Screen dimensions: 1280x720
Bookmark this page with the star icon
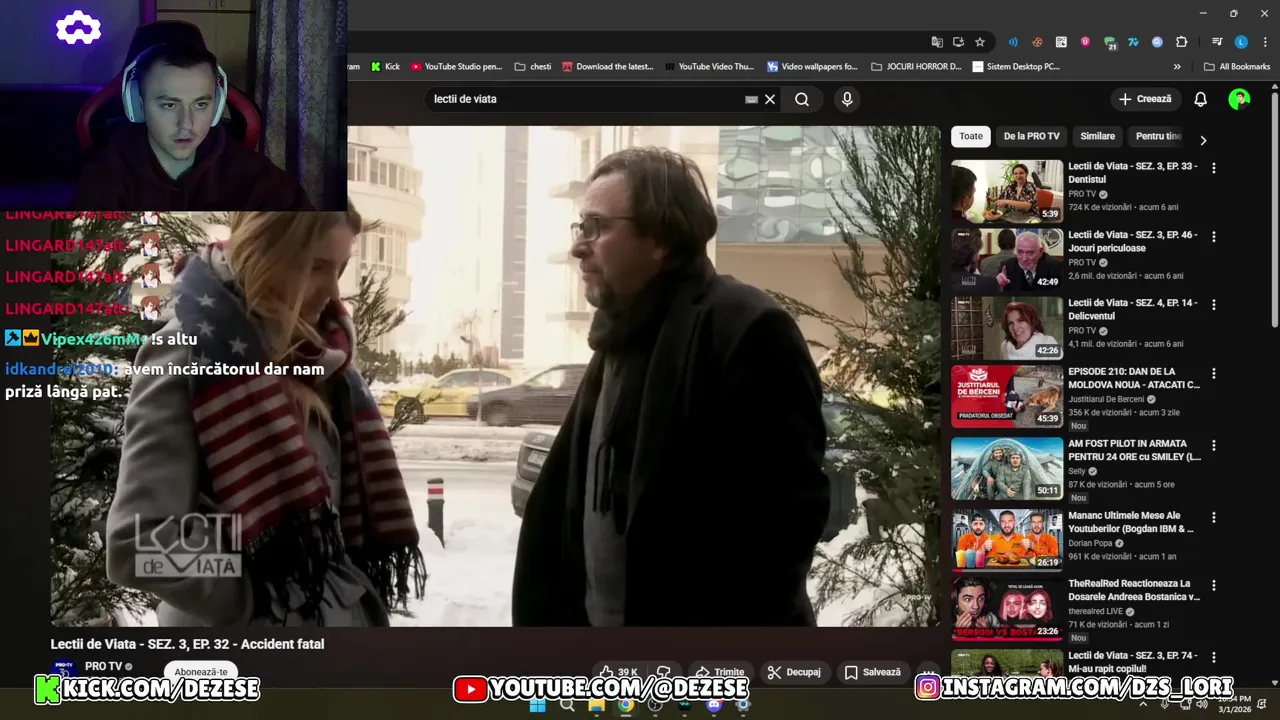tap(980, 42)
